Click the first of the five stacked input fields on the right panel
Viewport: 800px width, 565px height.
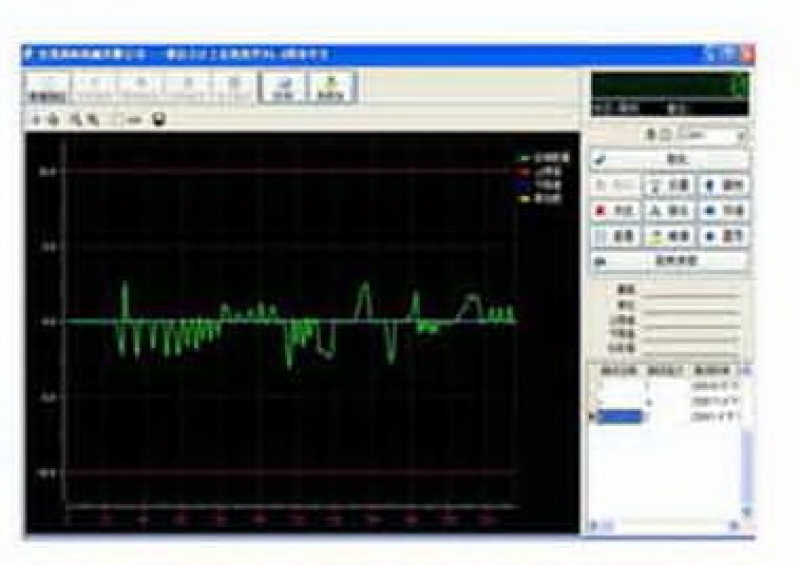click(690, 290)
